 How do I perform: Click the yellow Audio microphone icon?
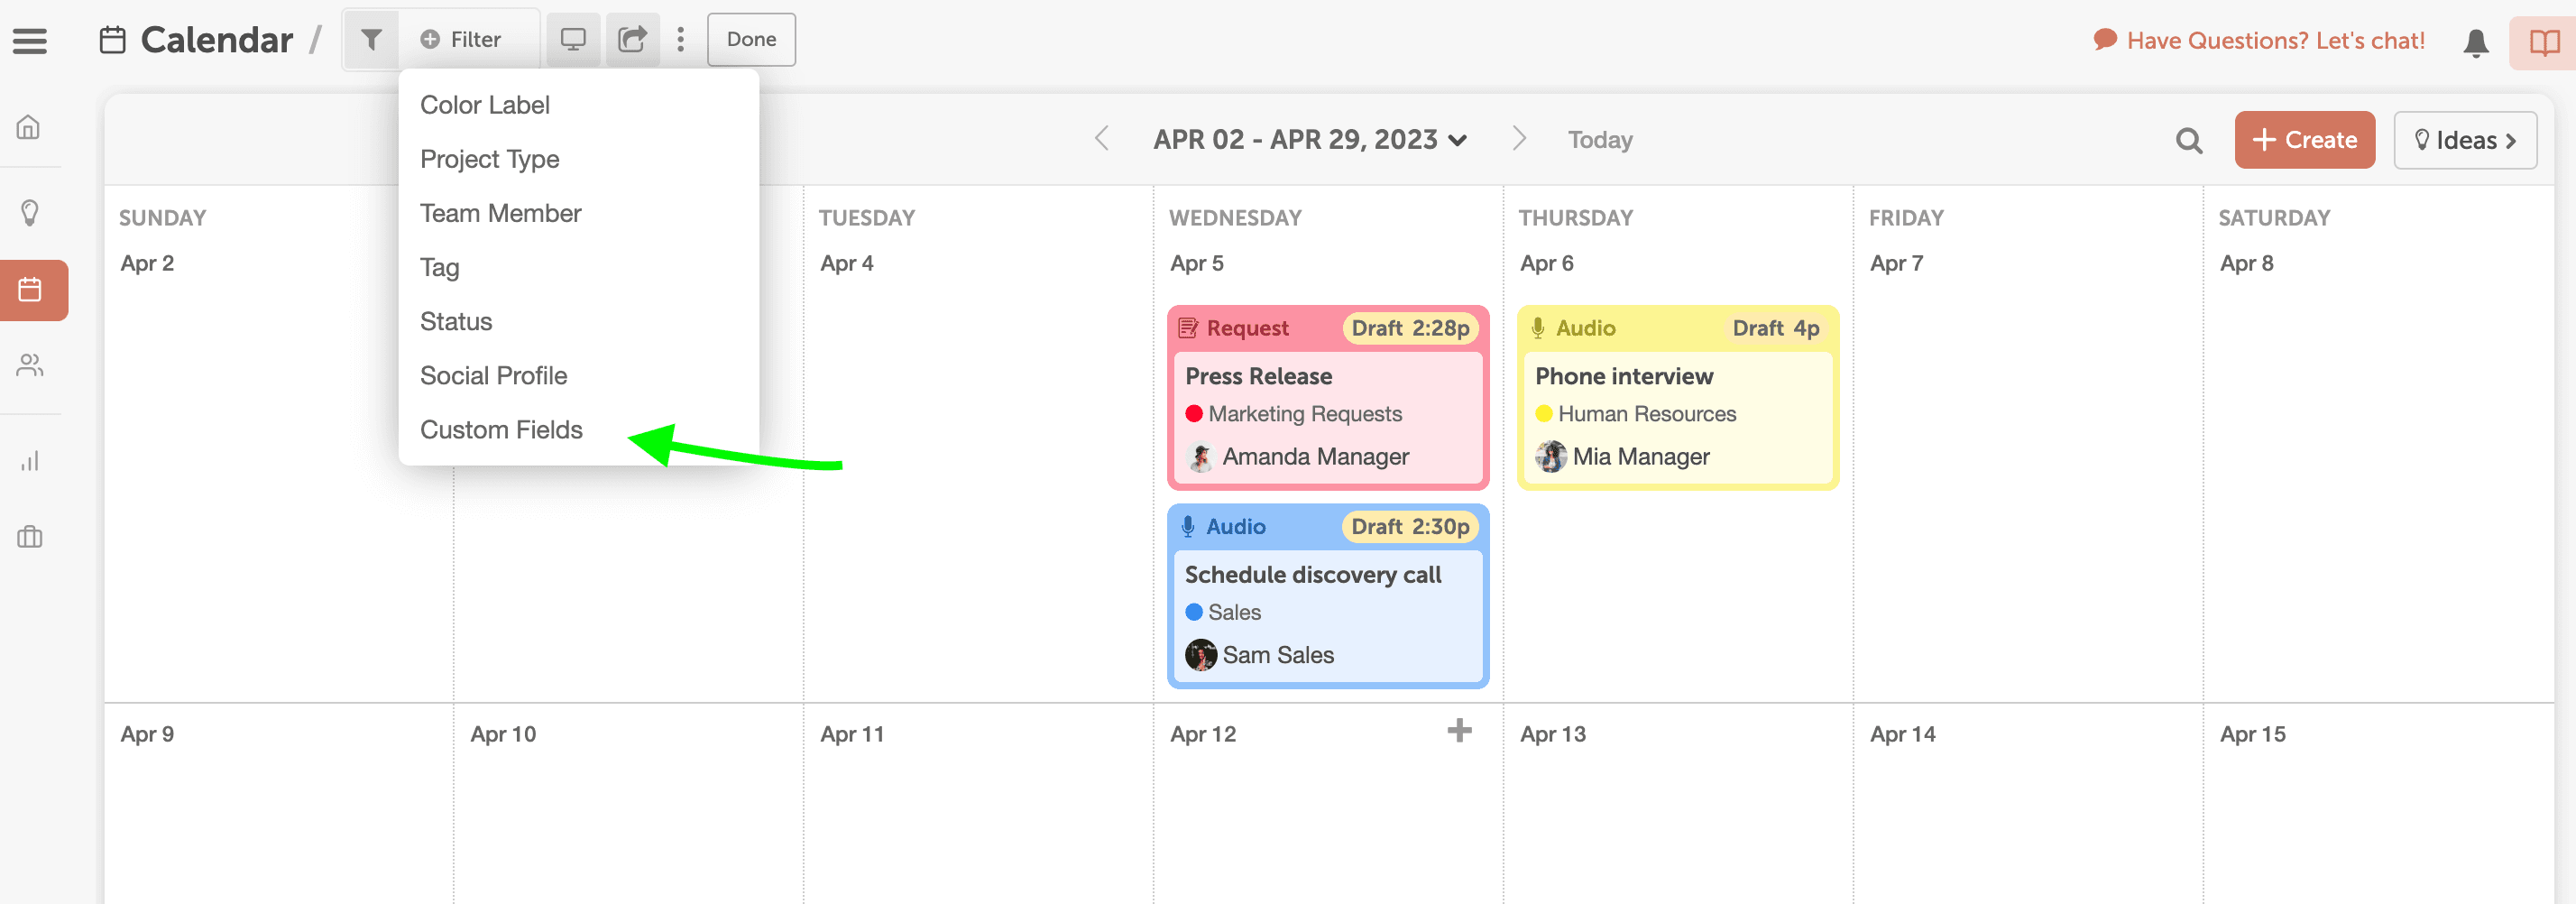[1538, 328]
